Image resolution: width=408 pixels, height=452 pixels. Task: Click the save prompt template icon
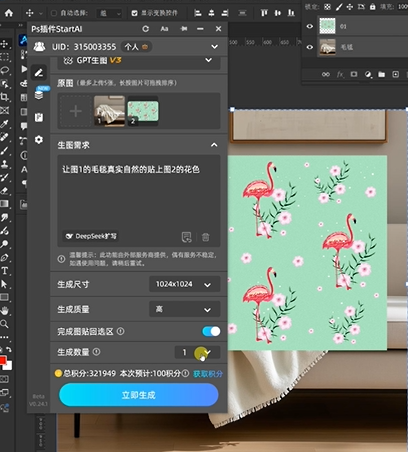[186, 237]
